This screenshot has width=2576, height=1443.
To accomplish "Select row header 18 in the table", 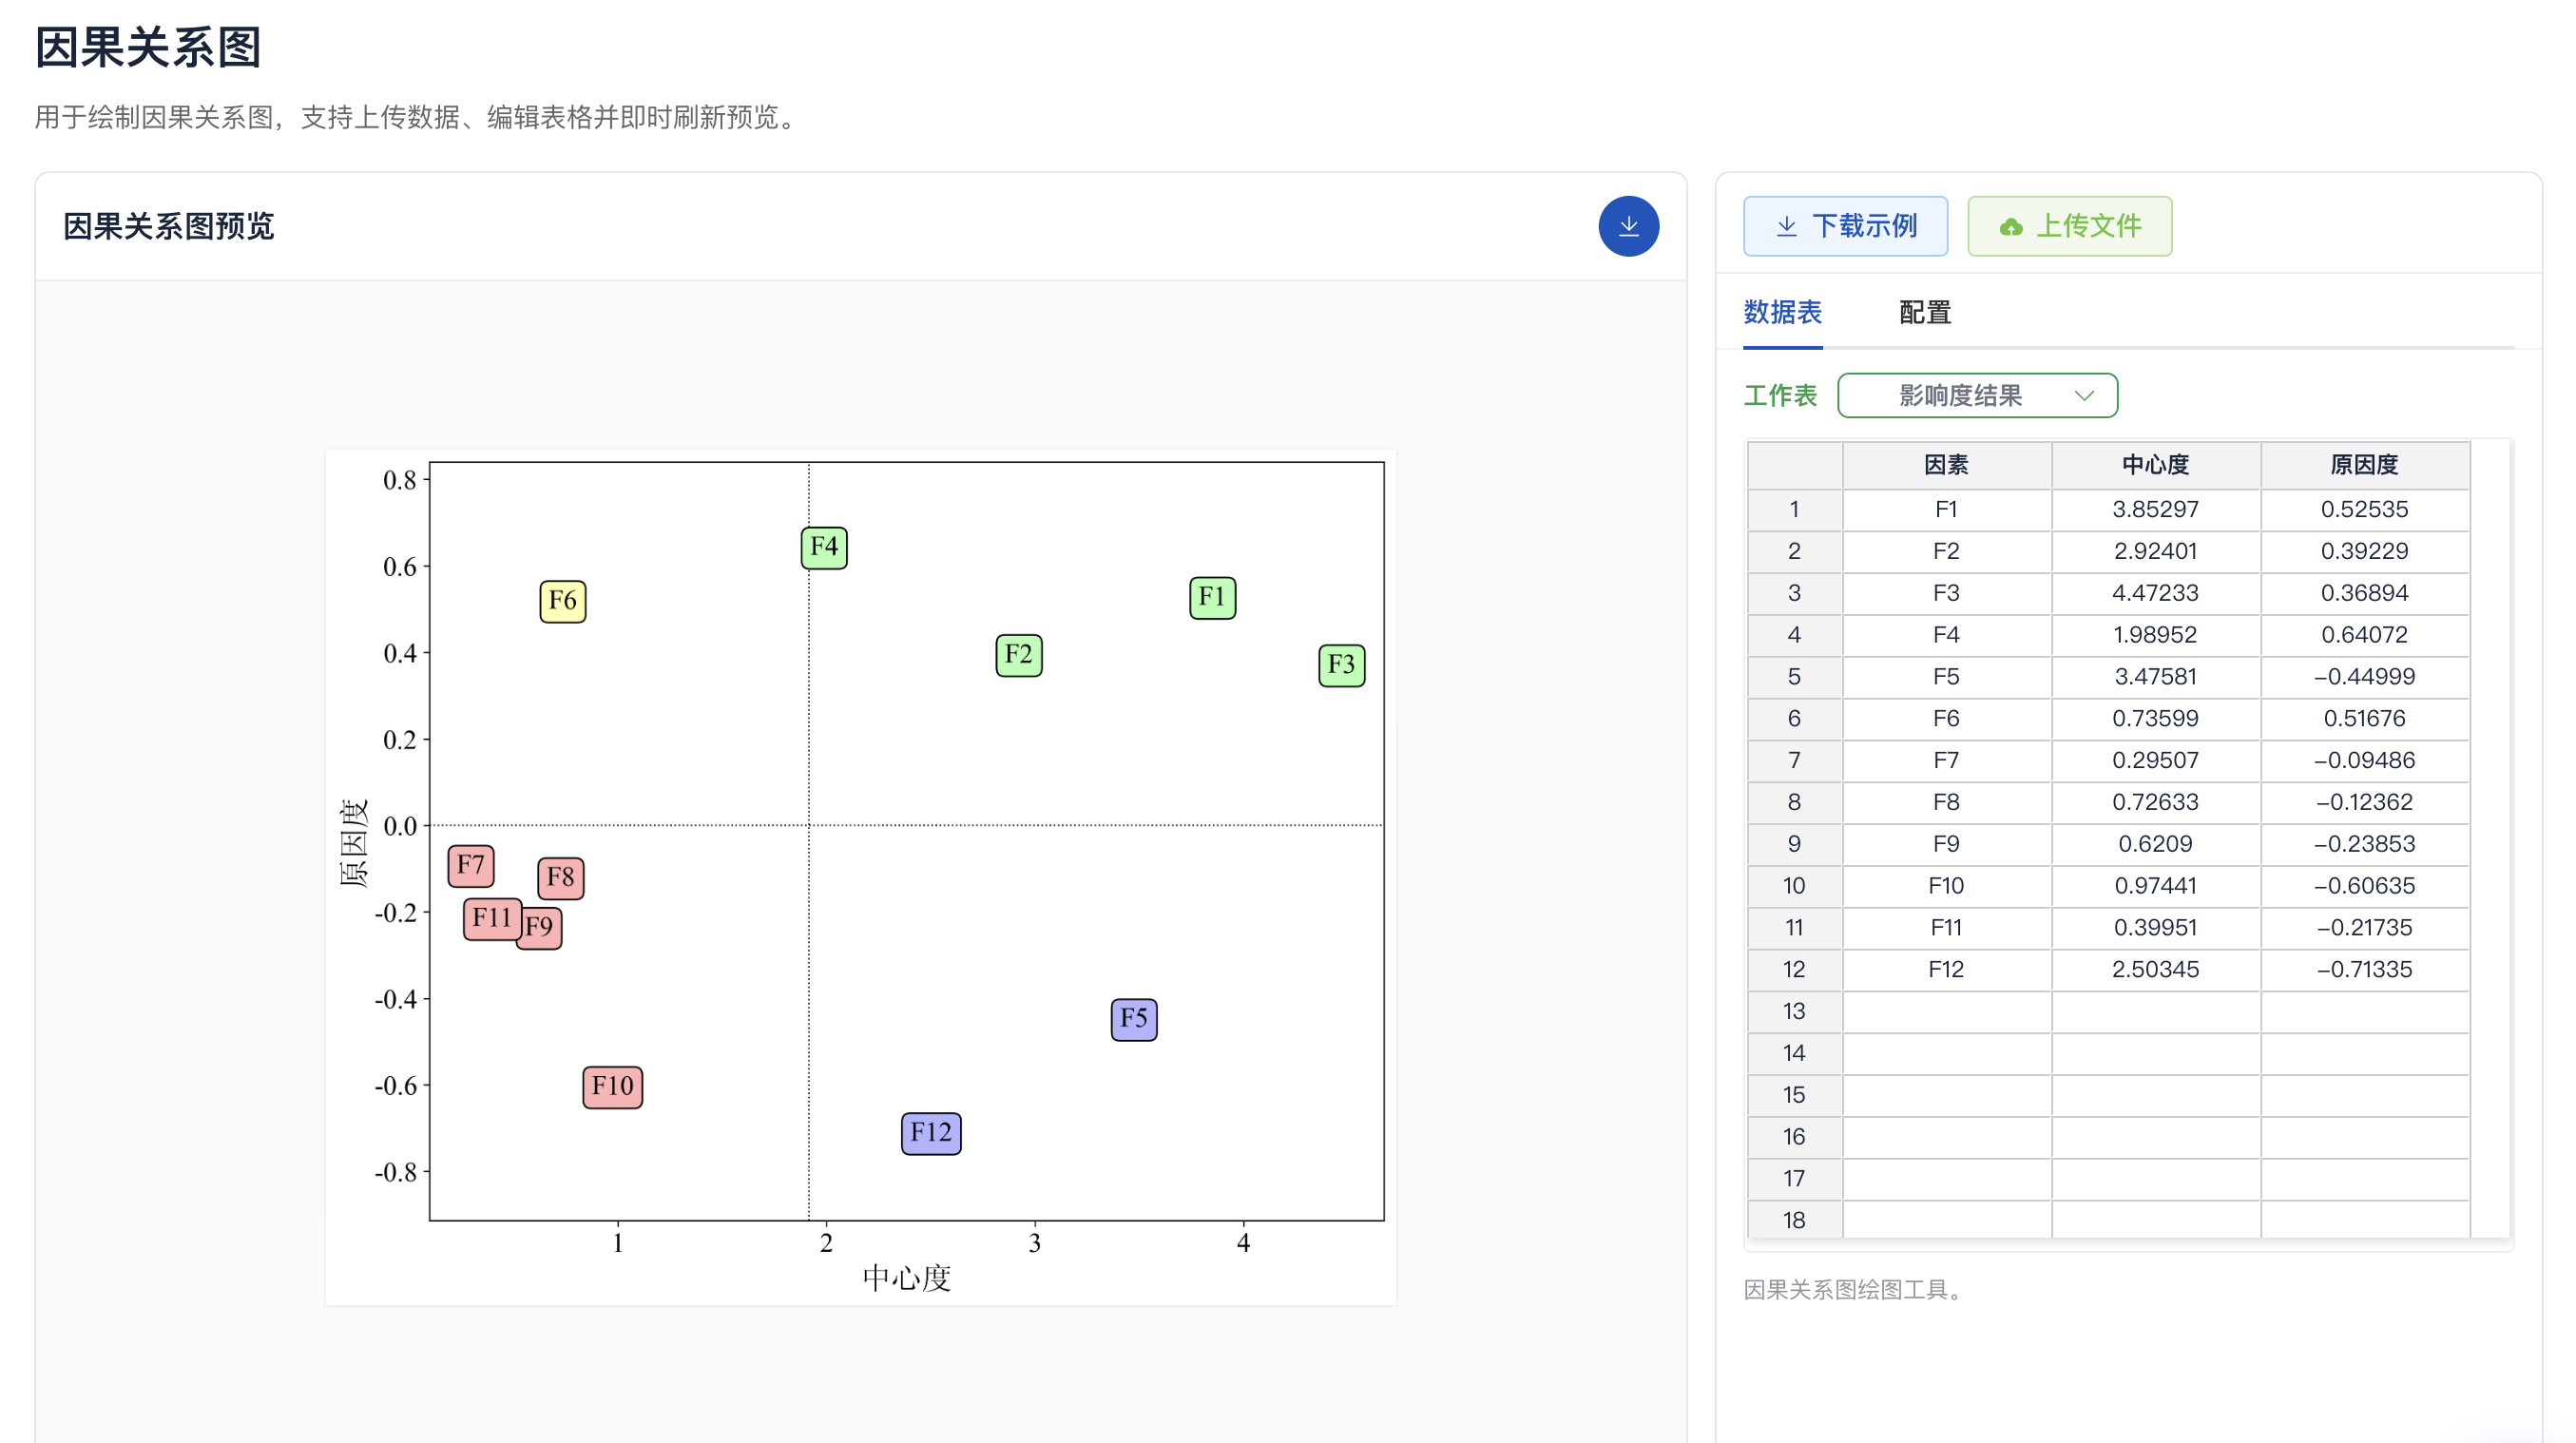I will 1794,1221.
